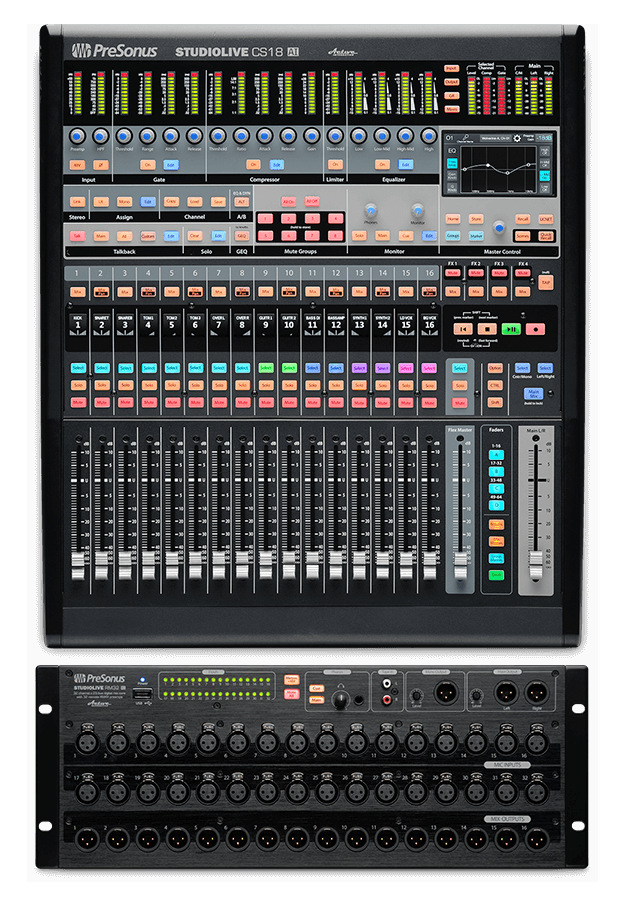This screenshot has width=625, height=915.
Task: Start playback with the green play/pause button
Action: point(511,329)
